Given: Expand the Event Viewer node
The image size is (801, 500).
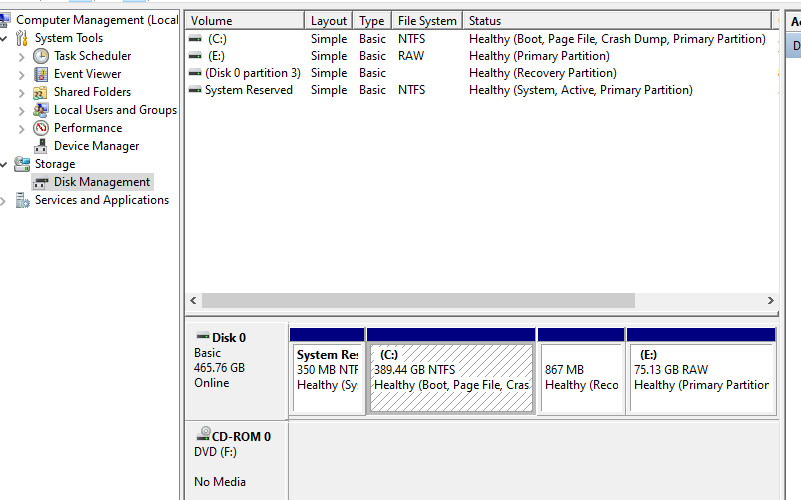Looking at the screenshot, I should pyautogui.click(x=22, y=74).
